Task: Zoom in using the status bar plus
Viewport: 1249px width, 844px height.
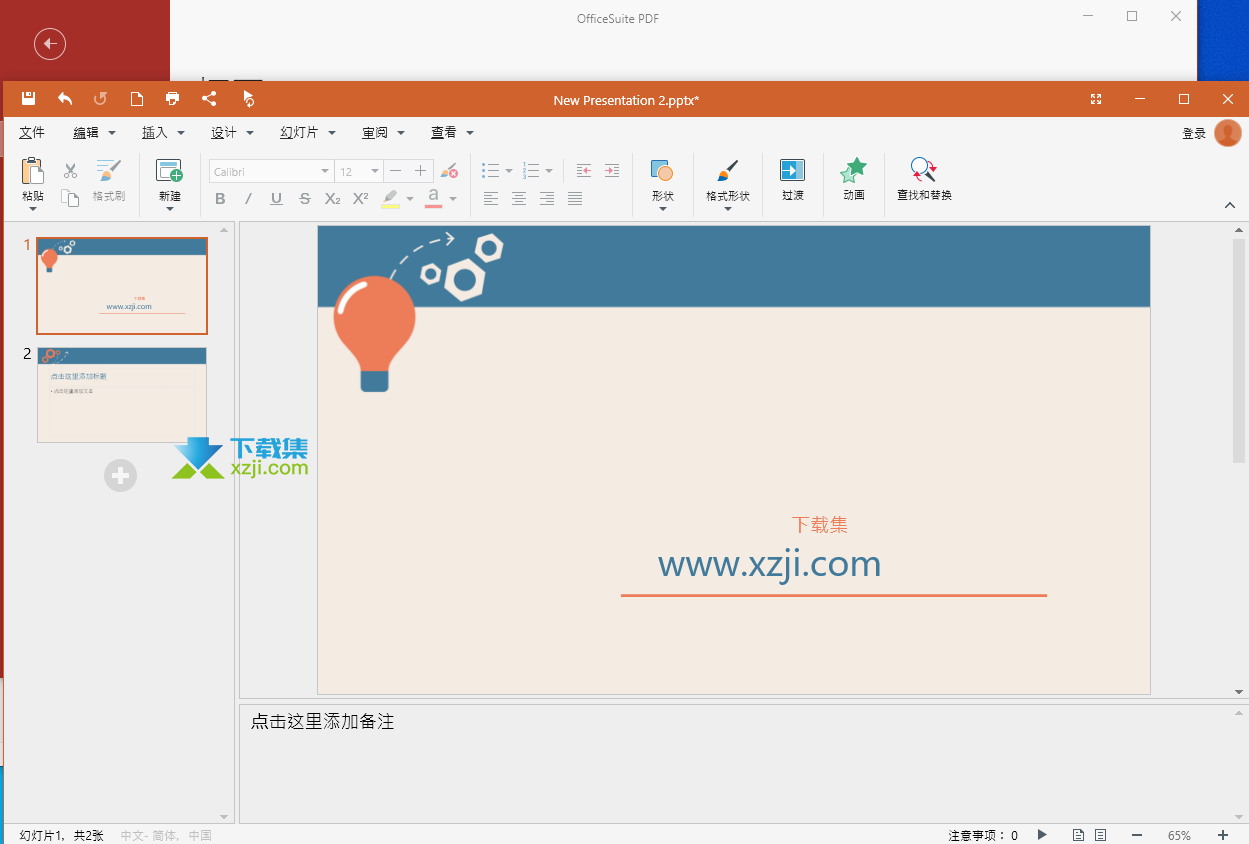Action: (x=1222, y=835)
